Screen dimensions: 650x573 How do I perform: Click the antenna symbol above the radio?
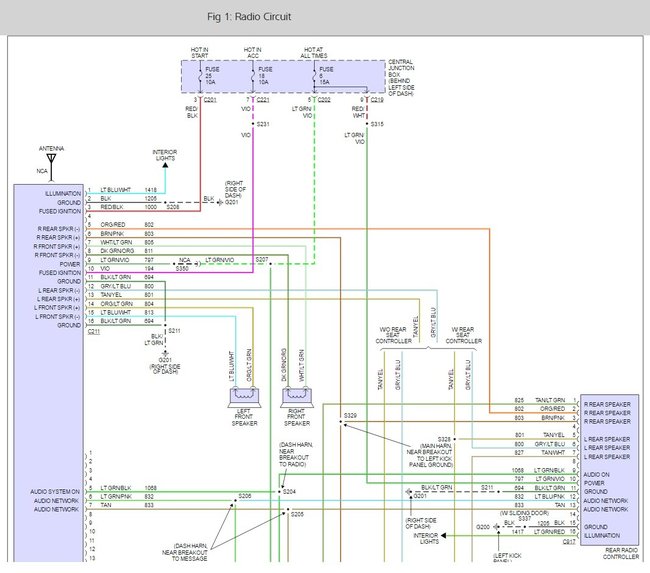tap(51, 168)
